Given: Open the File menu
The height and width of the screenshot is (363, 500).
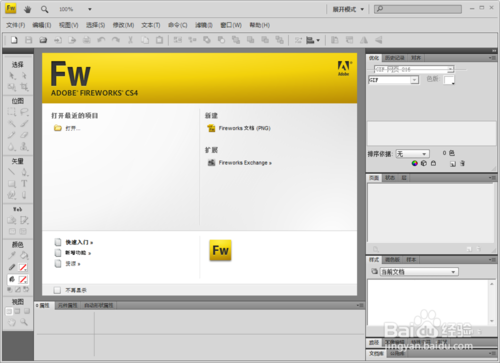Looking at the screenshot, I should point(16,25).
